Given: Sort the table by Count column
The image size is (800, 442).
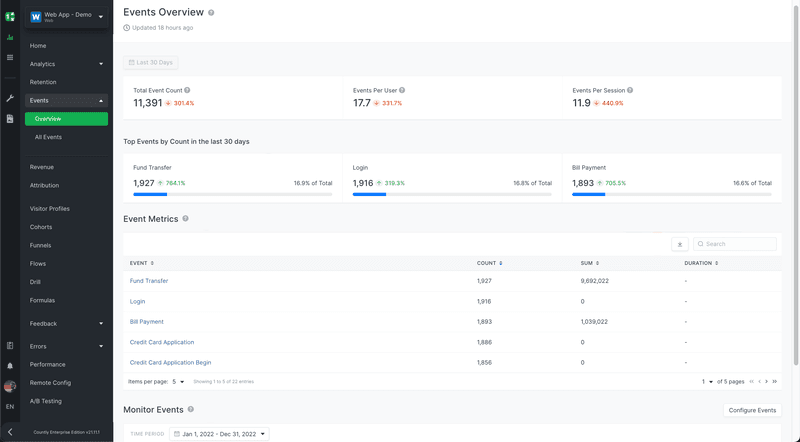Looking at the screenshot, I should pyautogui.click(x=500, y=263).
